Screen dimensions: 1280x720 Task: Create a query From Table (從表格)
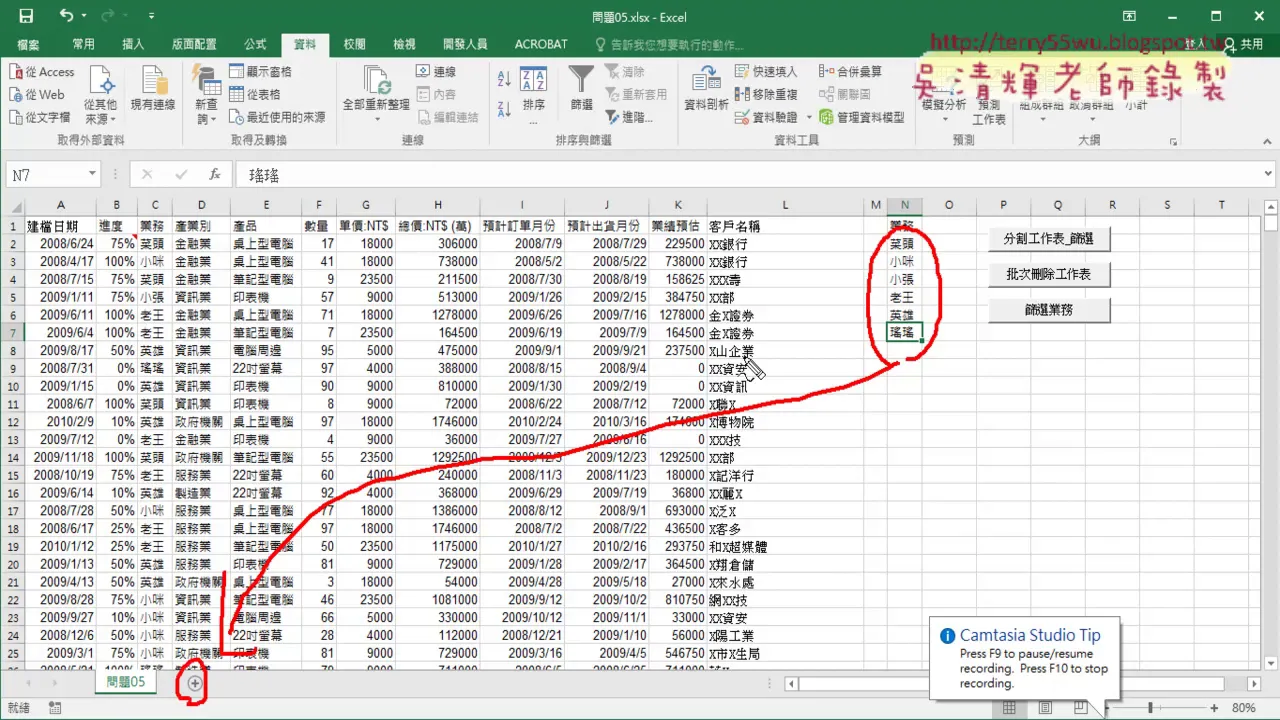[255, 94]
